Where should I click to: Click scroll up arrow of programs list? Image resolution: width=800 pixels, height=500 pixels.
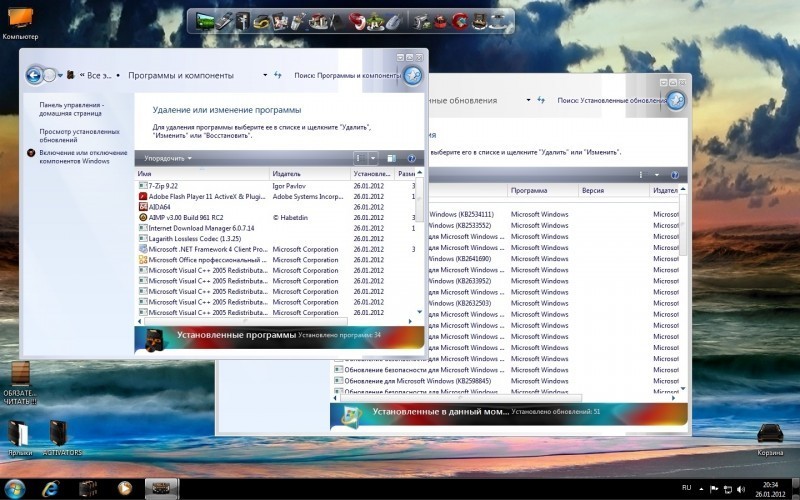pos(419,172)
